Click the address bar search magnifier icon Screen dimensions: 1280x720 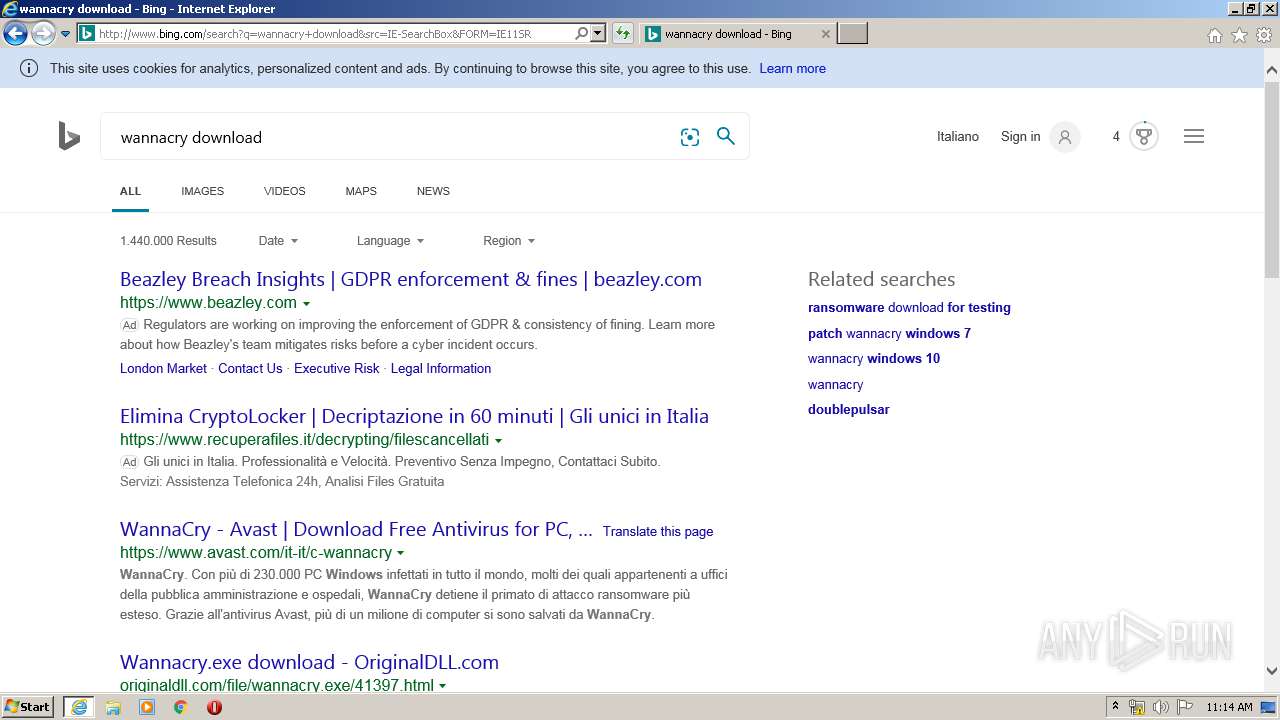pyautogui.click(x=582, y=34)
